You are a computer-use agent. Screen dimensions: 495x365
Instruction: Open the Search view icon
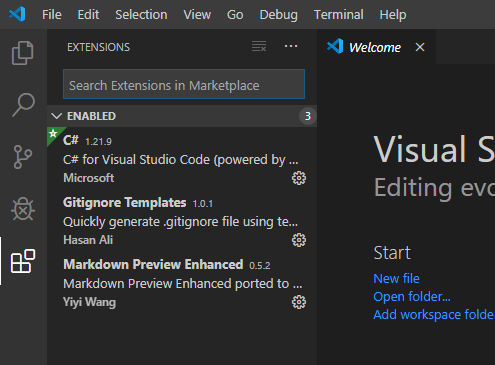click(x=23, y=105)
